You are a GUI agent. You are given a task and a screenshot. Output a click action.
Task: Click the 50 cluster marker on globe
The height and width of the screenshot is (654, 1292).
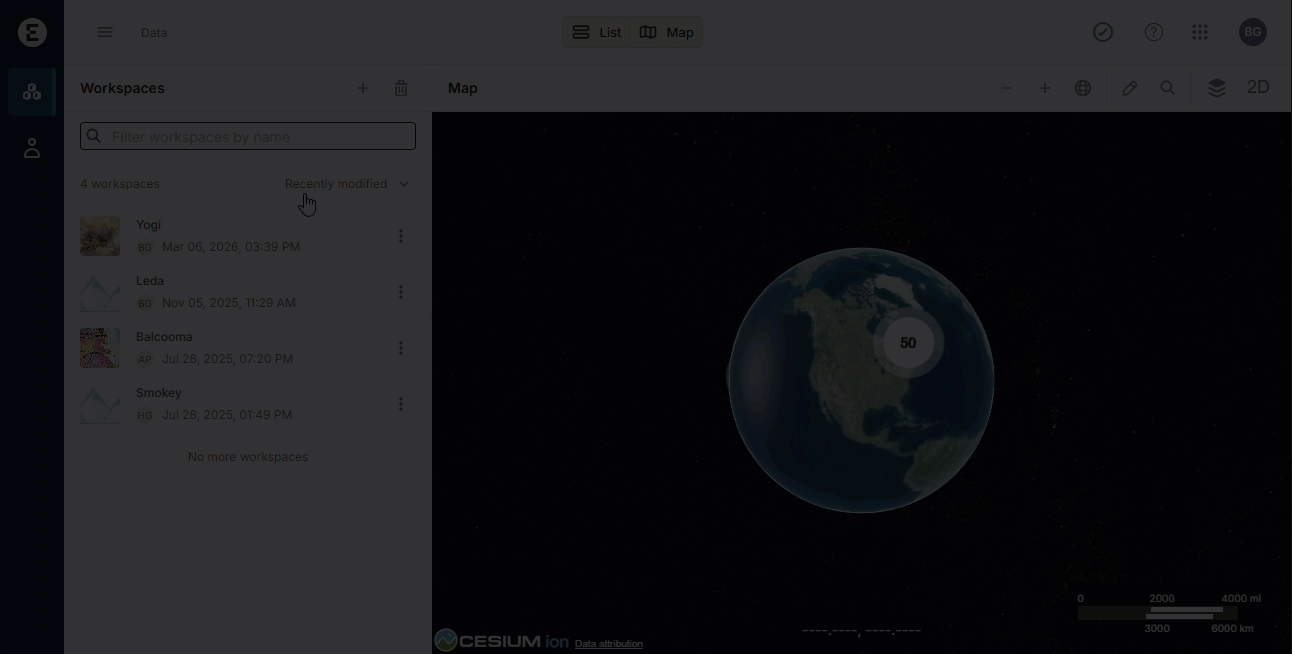pyautogui.click(x=908, y=343)
